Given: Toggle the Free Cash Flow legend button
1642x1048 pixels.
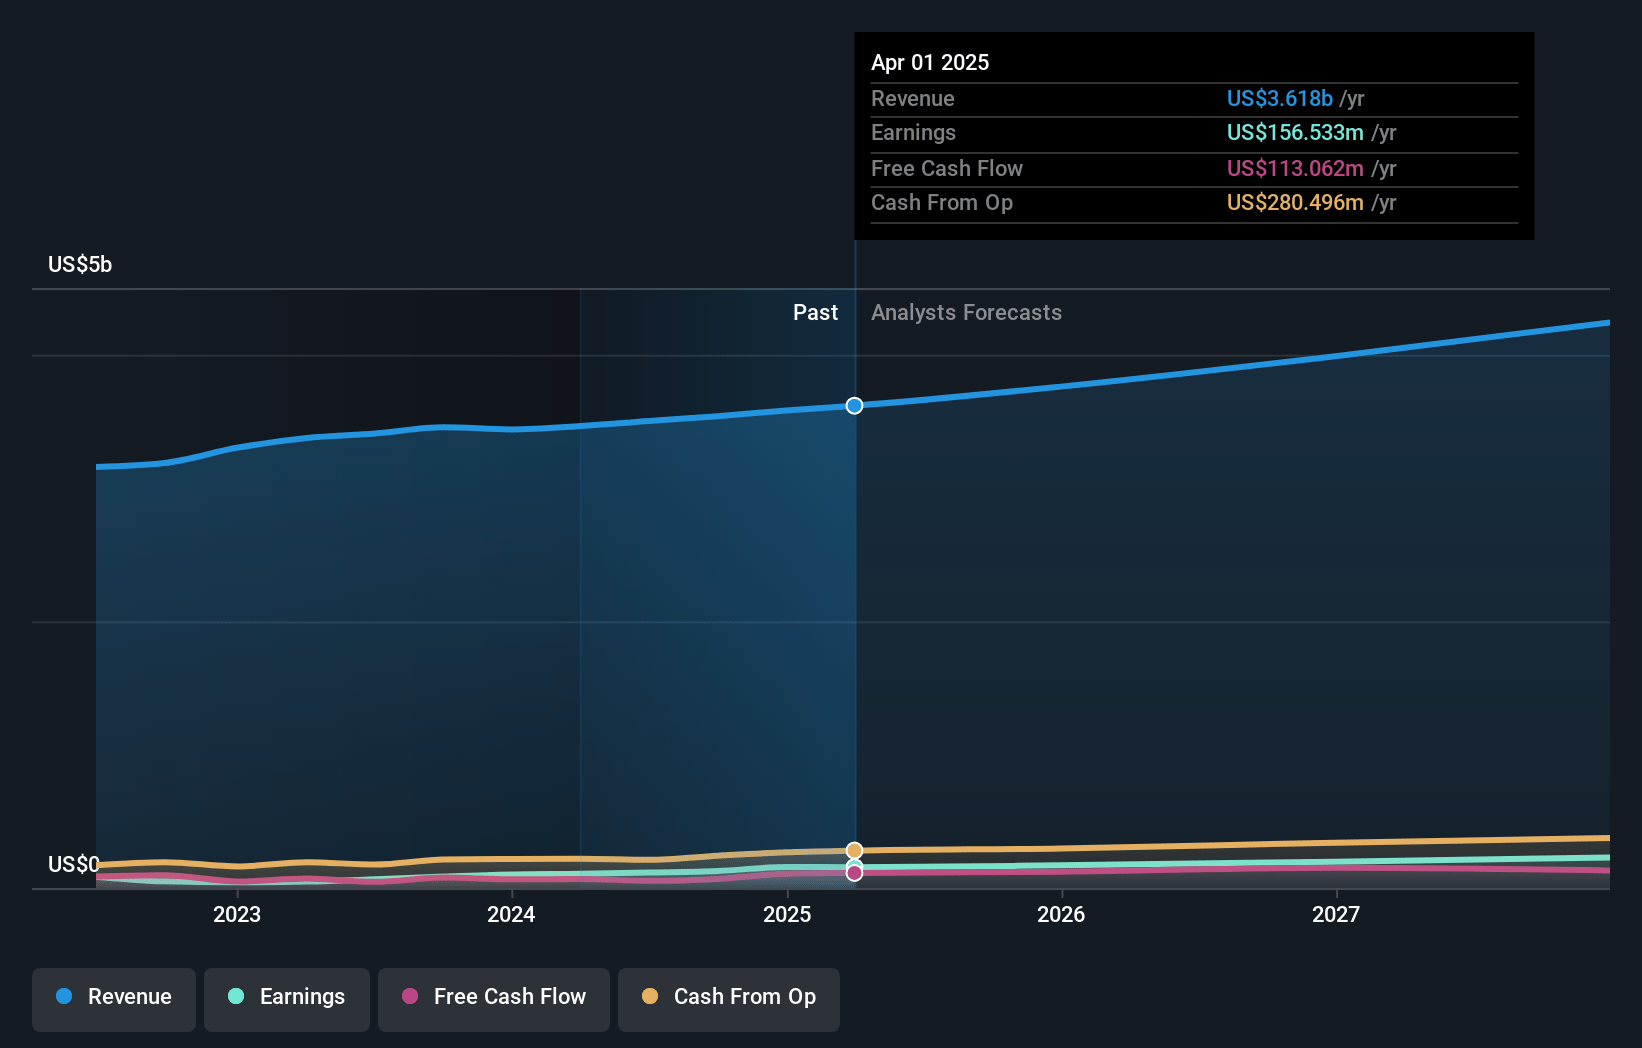Looking at the screenshot, I should tap(494, 999).
